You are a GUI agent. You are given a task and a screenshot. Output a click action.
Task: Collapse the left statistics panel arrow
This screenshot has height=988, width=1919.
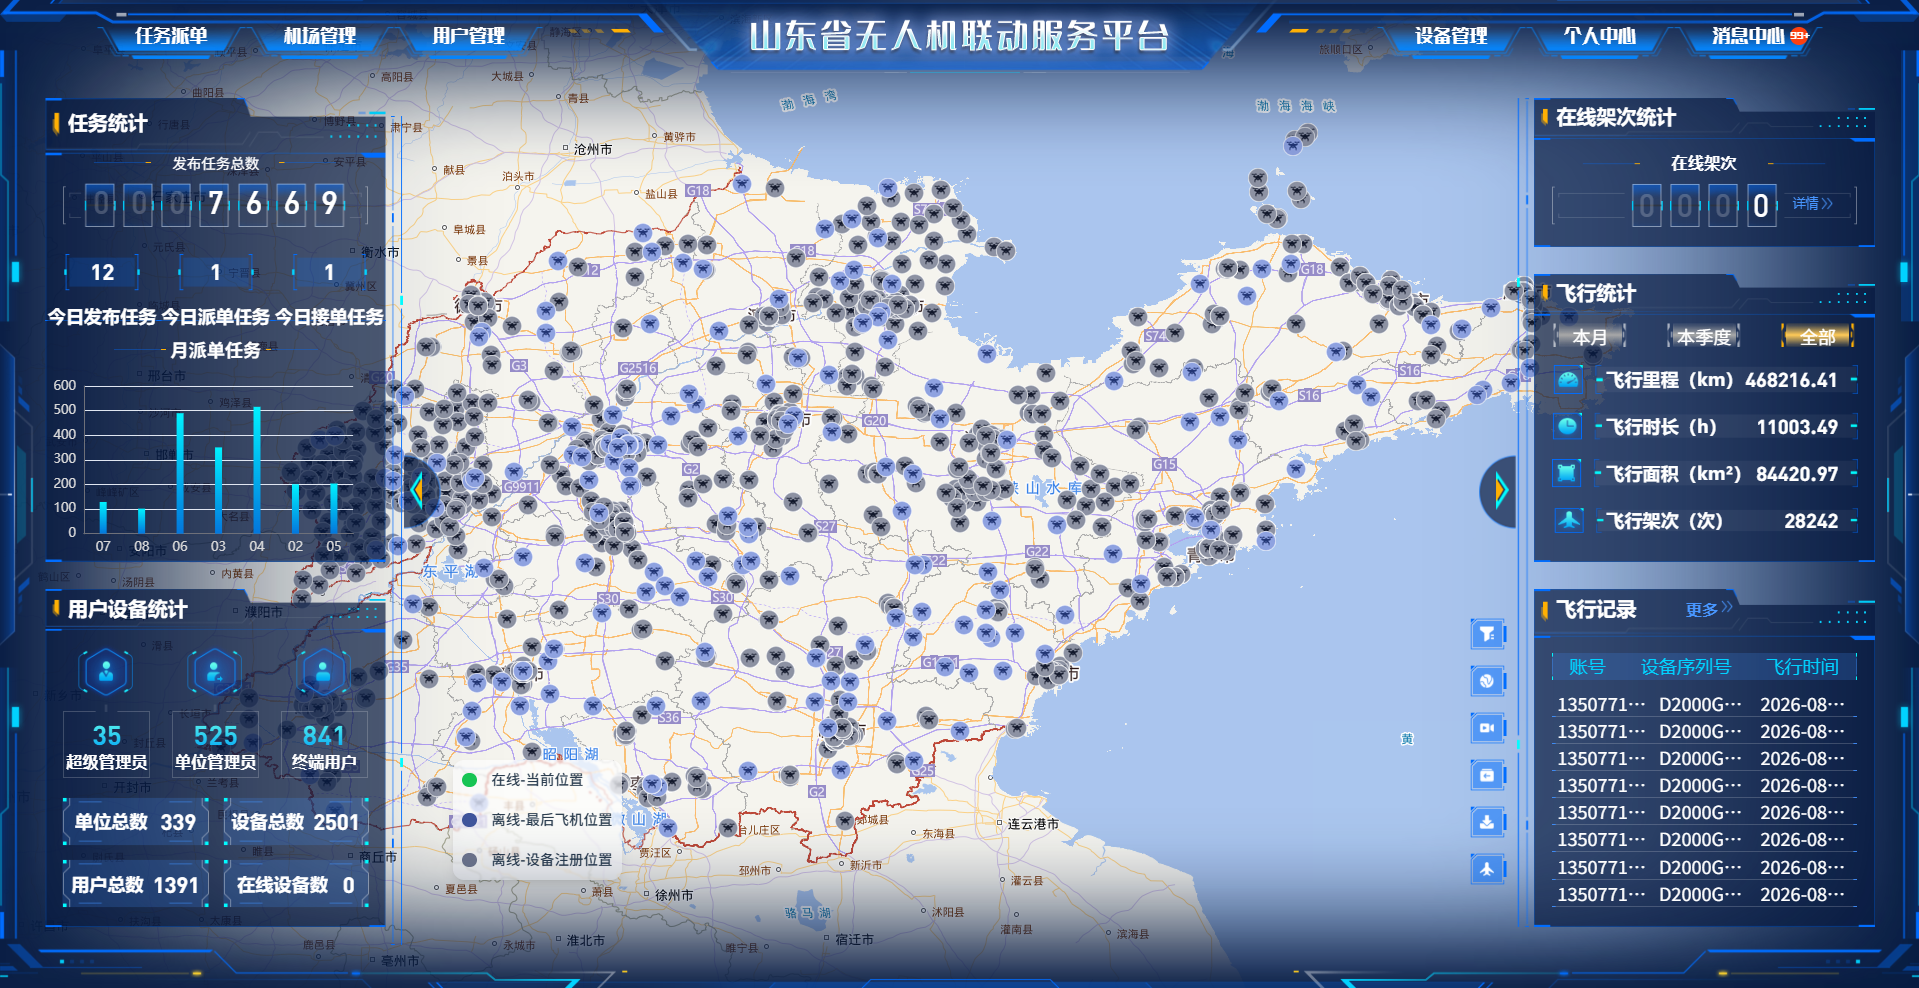click(x=418, y=490)
